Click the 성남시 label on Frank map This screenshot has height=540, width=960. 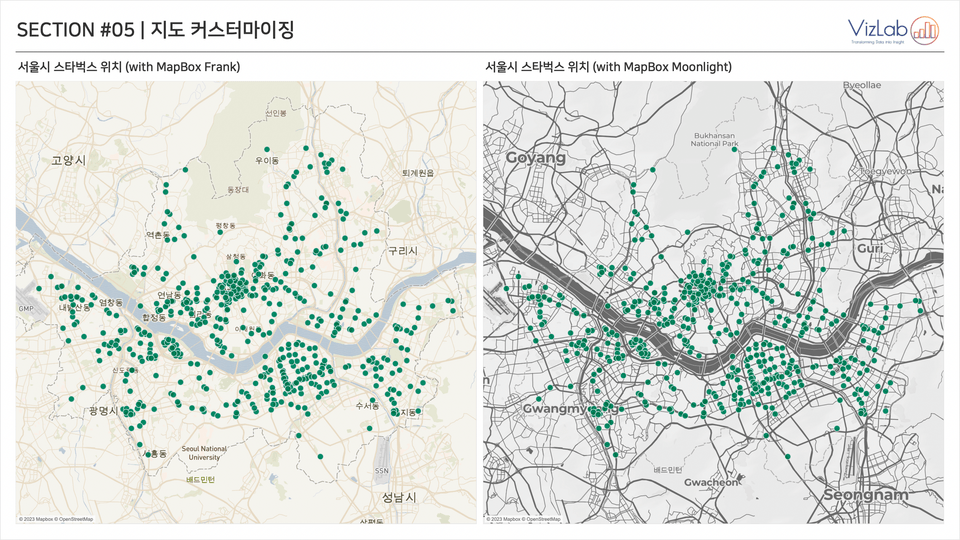(399, 497)
